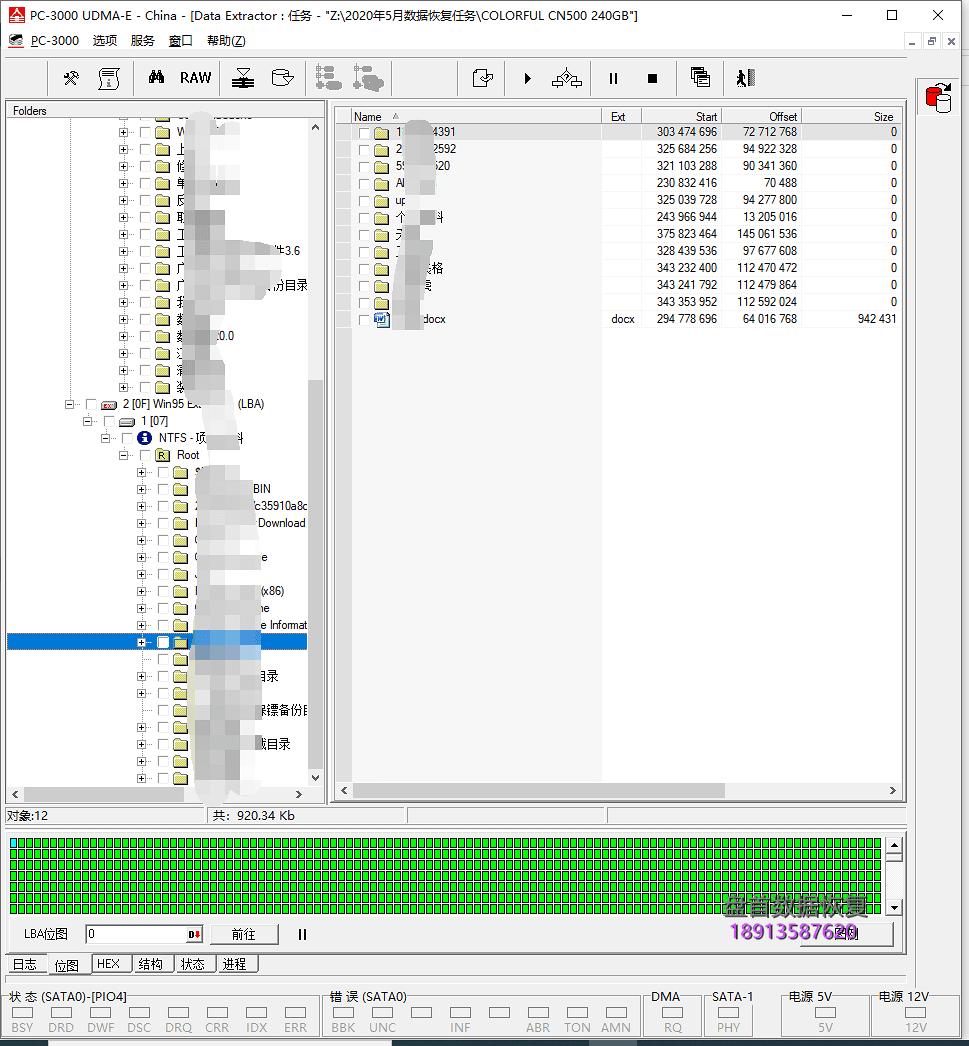Click the Win95 Ext partition drive icon
Screen dimensions: 969x1046
(109, 404)
